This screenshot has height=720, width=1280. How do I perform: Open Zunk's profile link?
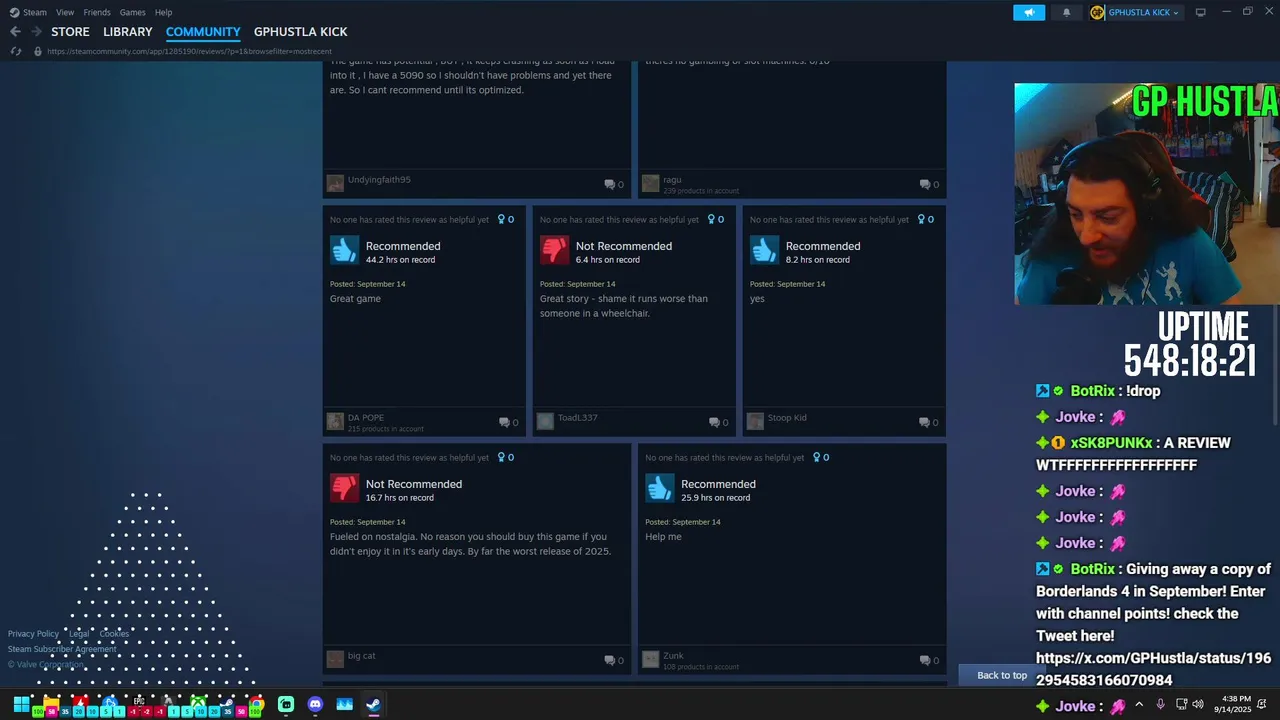coord(673,656)
